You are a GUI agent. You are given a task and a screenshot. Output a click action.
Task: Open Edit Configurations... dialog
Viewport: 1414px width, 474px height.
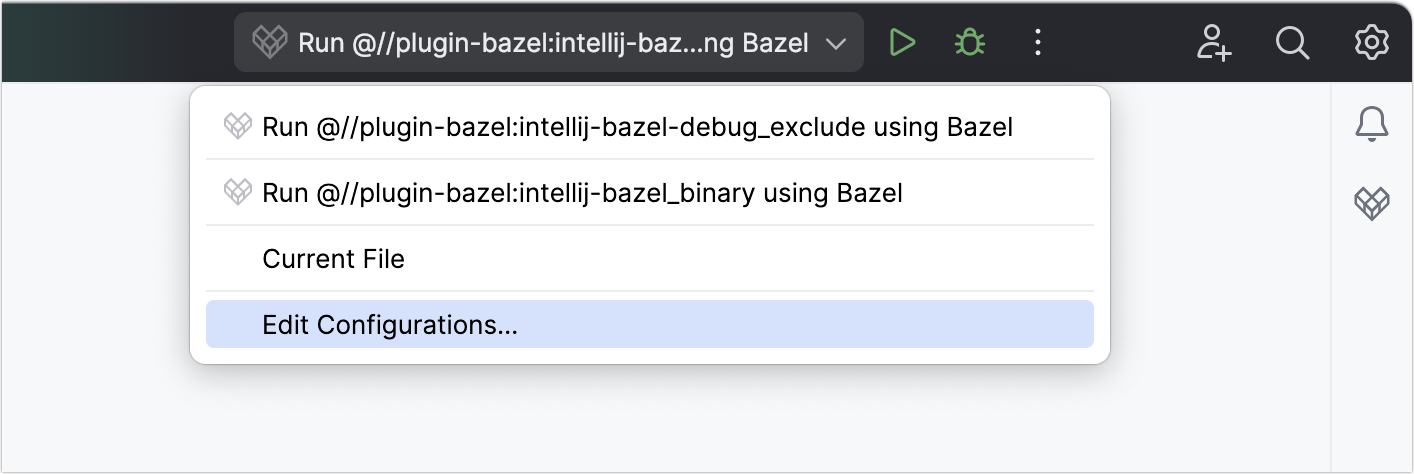tap(390, 325)
